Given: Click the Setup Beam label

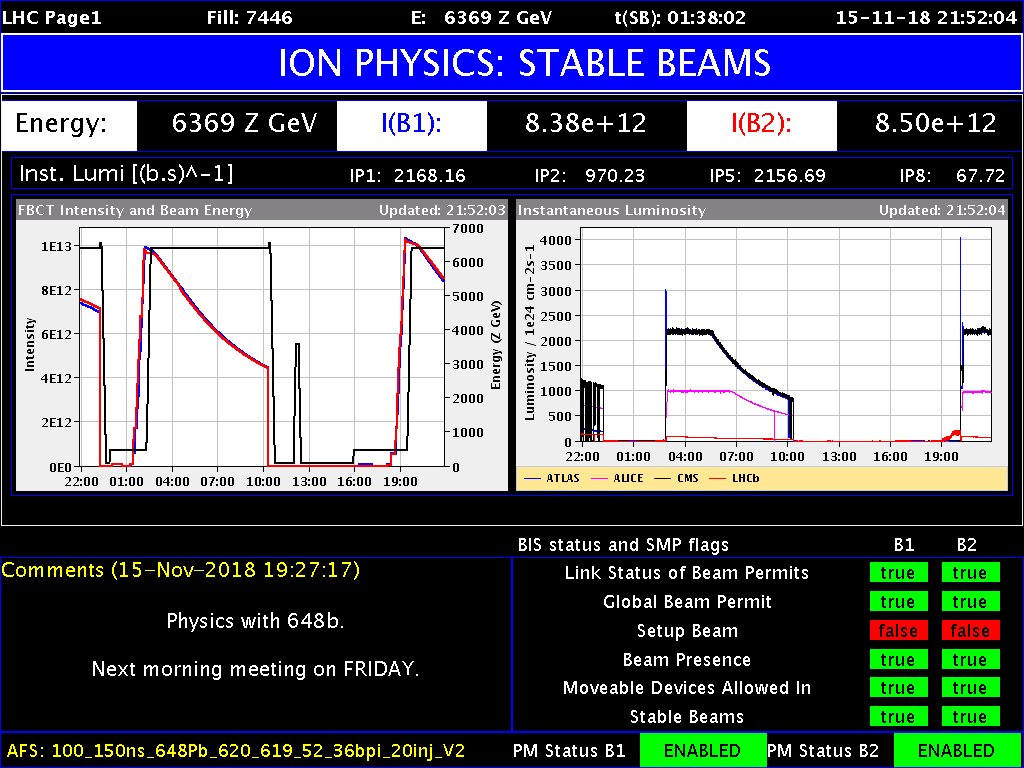Looking at the screenshot, I should coord(687,631).
